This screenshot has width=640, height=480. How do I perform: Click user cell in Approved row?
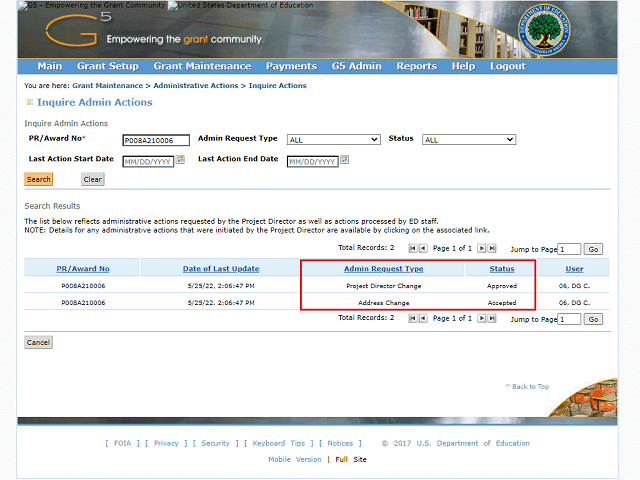point(574,286)
